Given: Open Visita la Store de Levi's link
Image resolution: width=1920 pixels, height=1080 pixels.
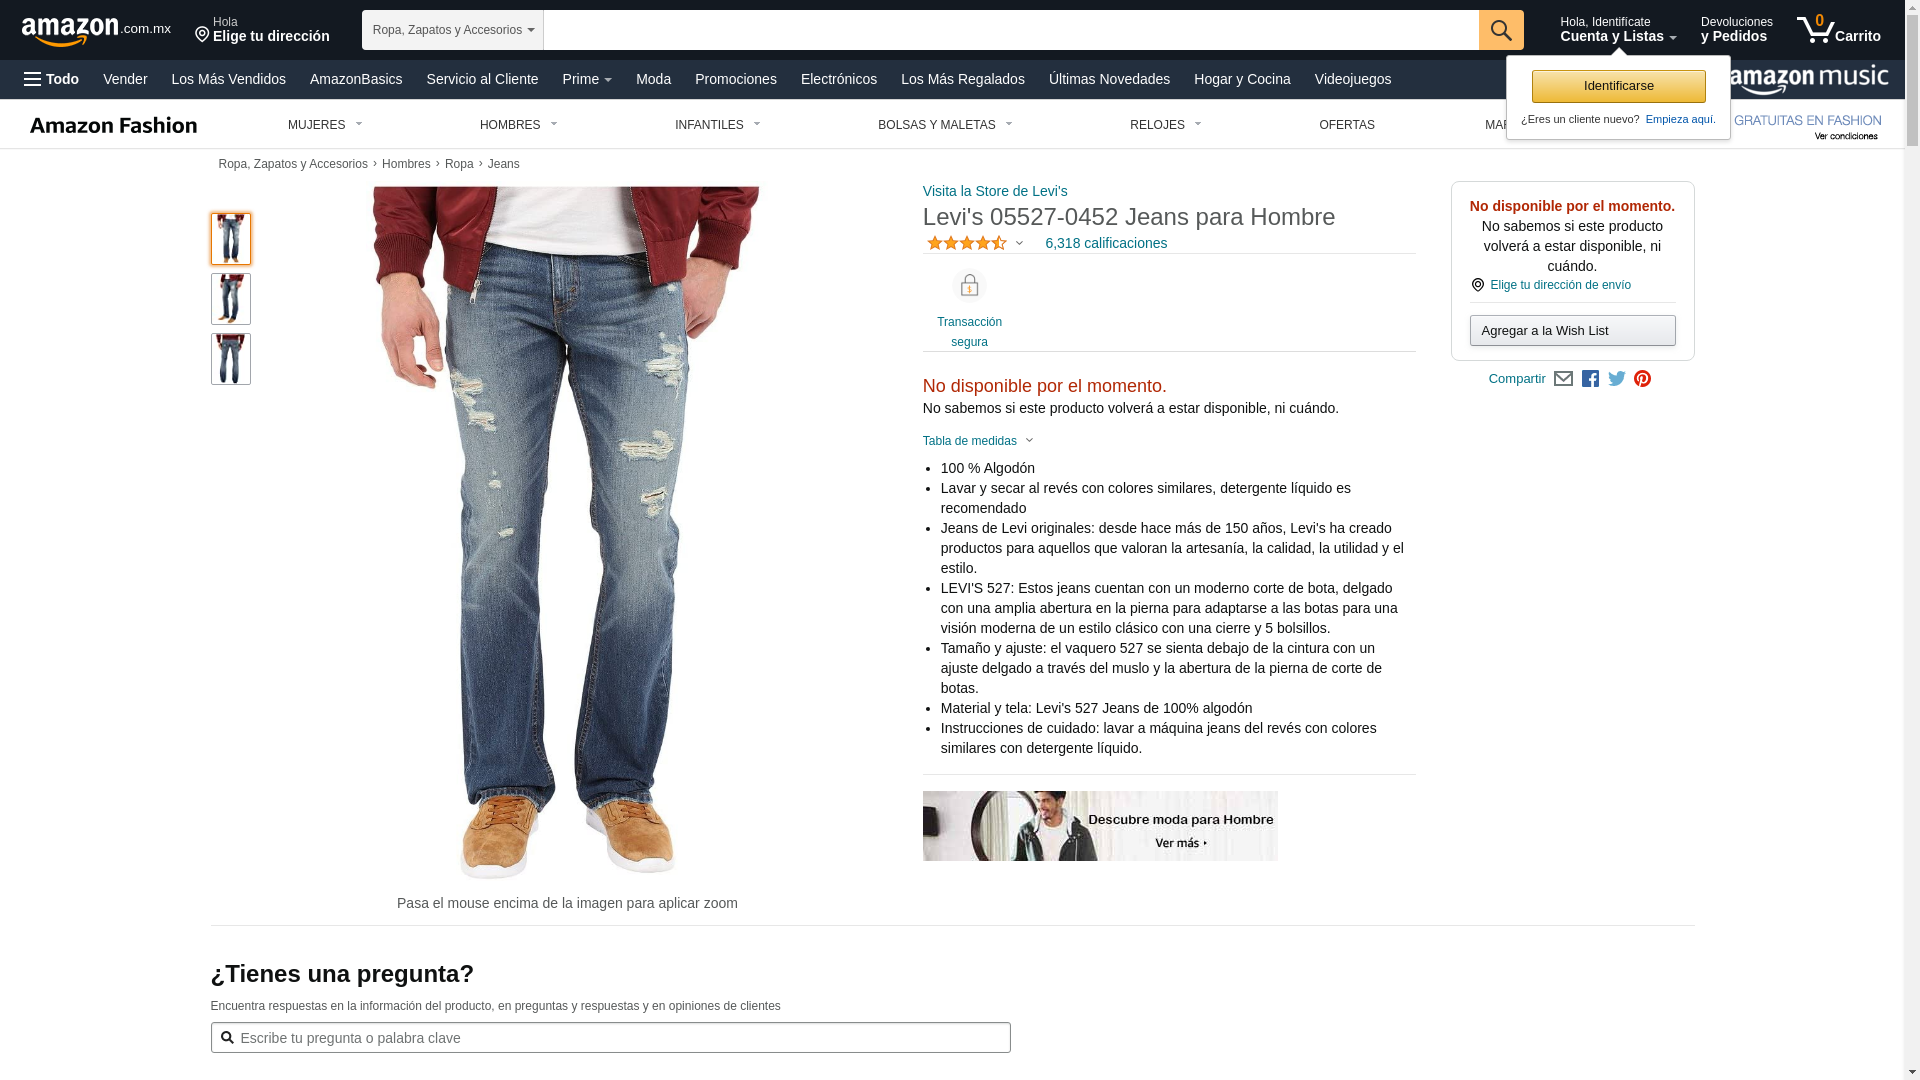Looking at the screenshot, I should coord(995,191).
